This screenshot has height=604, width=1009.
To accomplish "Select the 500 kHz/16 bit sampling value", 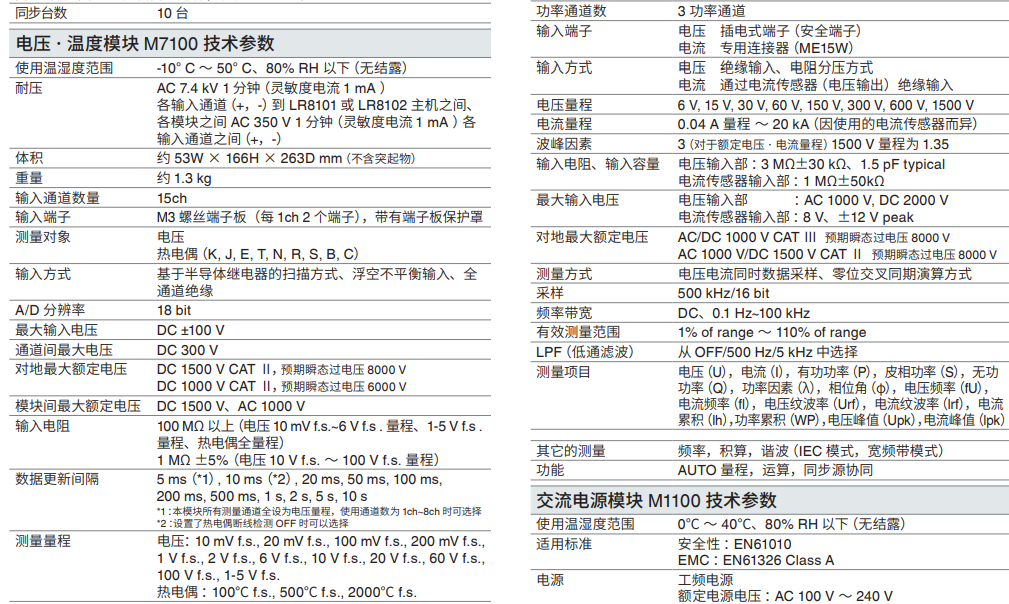I will click(724, 293).
